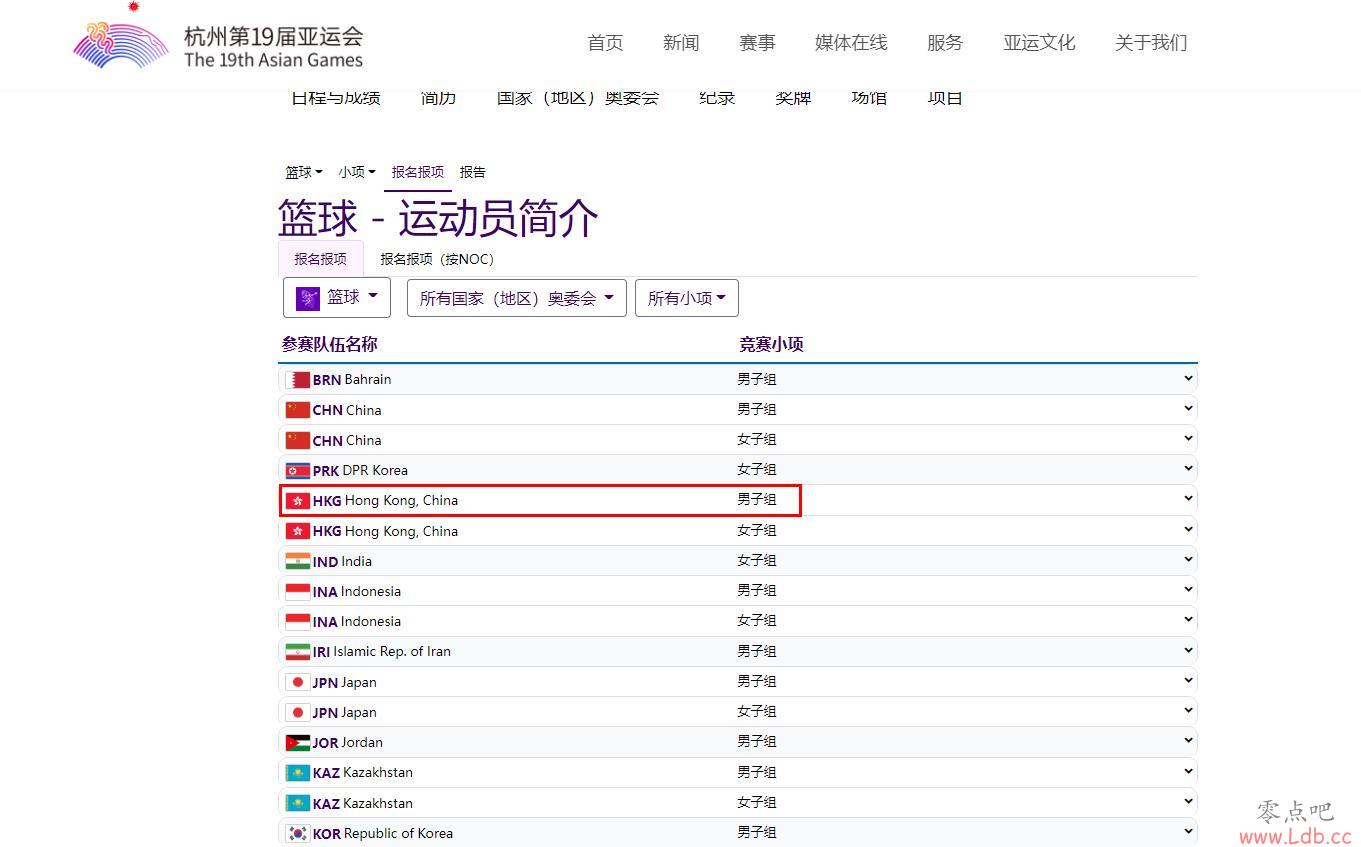
Task: Click PRK DPR Korea team name
Action: click(360, 470)
